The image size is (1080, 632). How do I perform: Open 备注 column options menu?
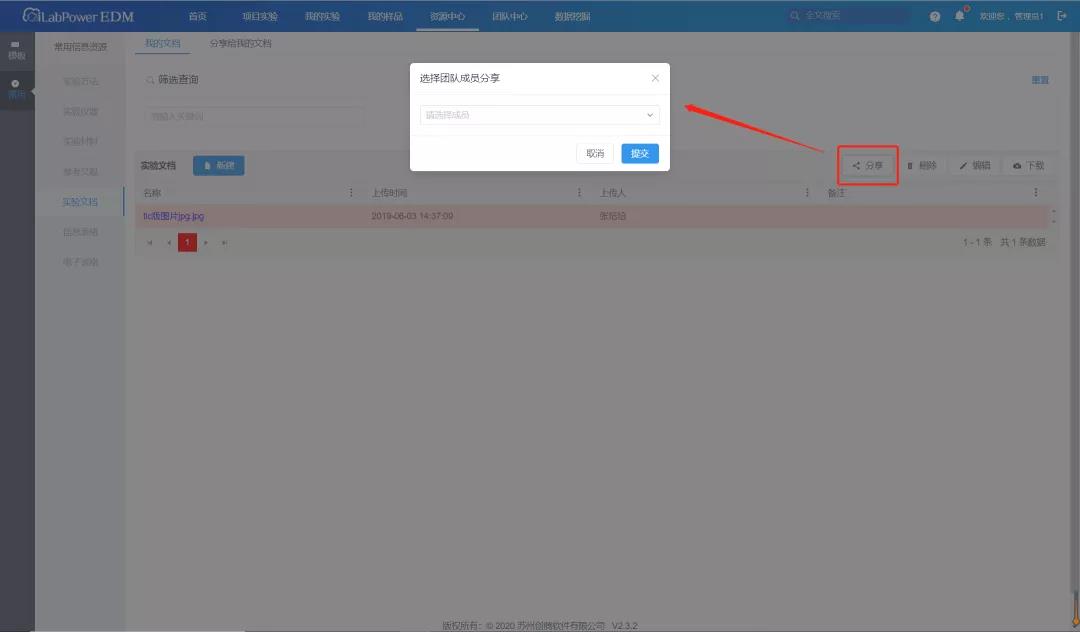[1036, 193]
